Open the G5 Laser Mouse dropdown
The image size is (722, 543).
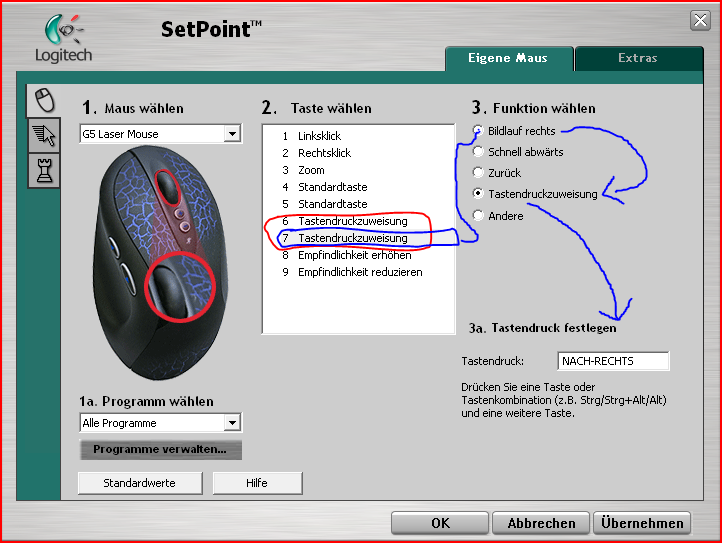tap(161, 134)
